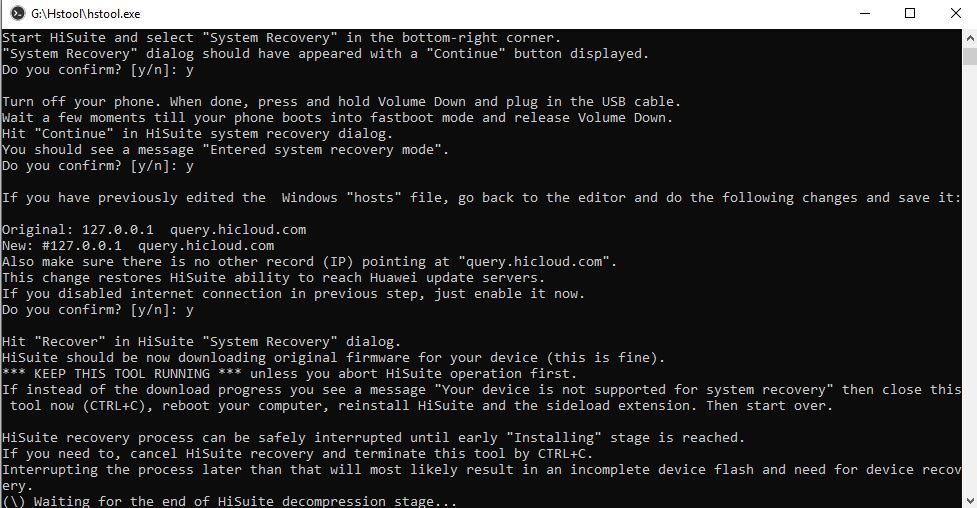Image resolution: width=977 pixels, height=508 pixels.
Task: Click the "New: #127.0.0.1 query.hicloud.com" line
Action: [138, 246]
